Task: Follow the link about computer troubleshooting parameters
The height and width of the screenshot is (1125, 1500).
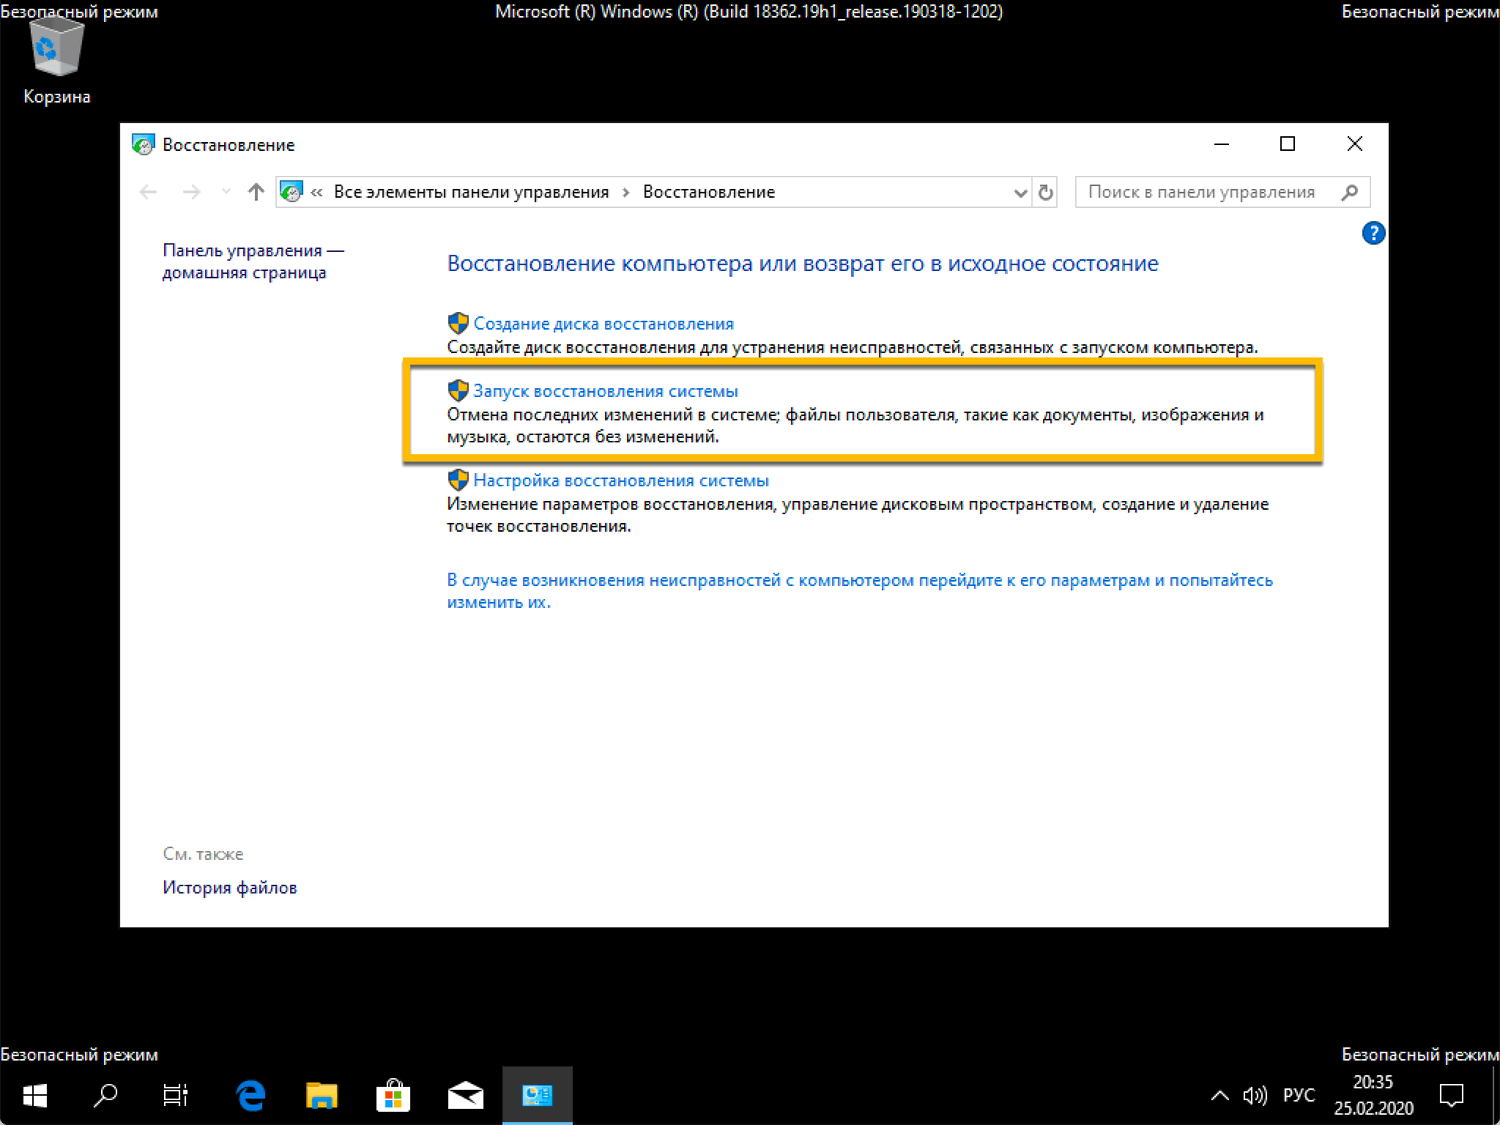Action: point(860,591)
